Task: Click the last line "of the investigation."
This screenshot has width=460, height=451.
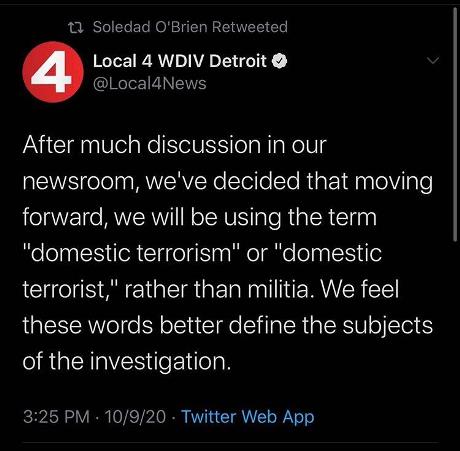Action: (127, 362)
